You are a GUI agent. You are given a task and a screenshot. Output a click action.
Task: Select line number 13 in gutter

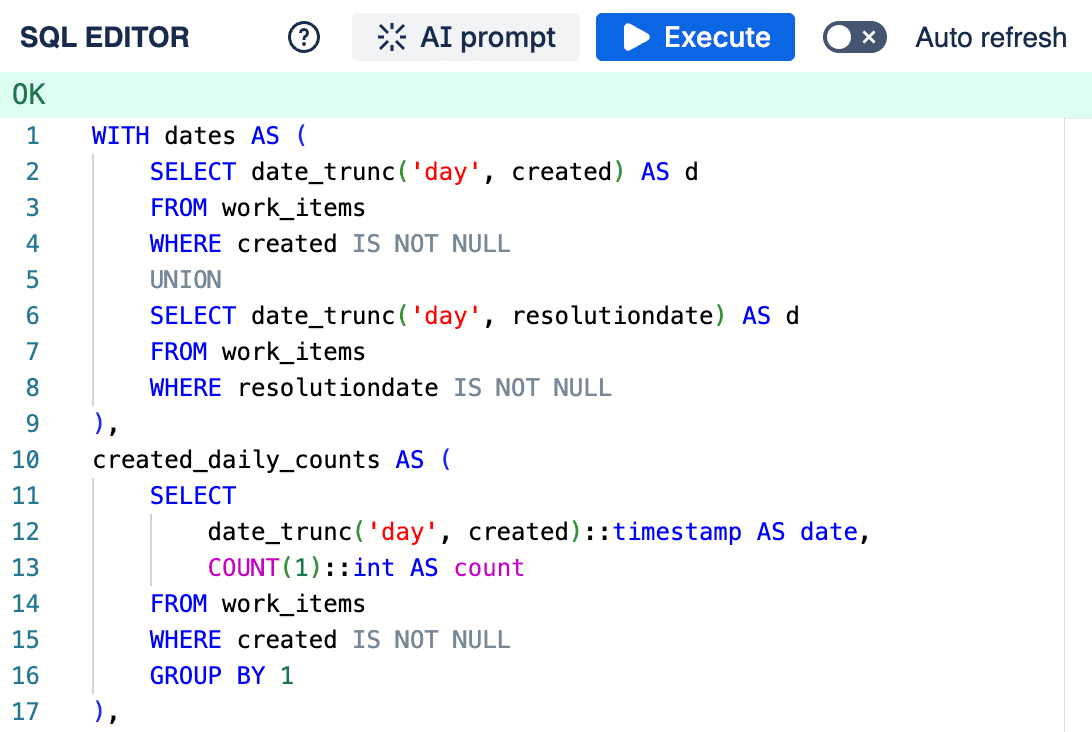(x=26, y=568)
